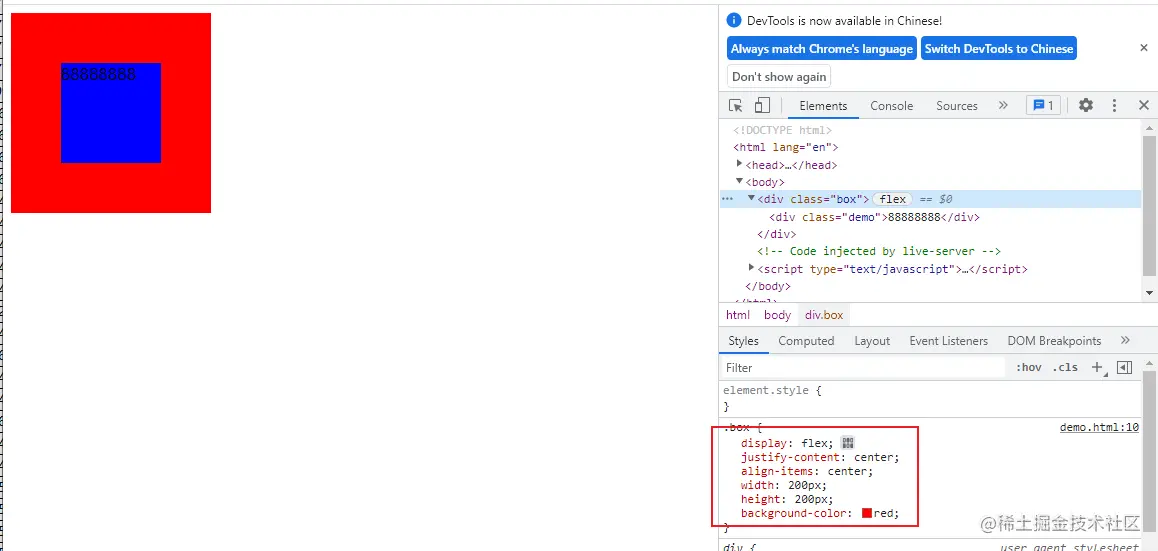Image resolution: width=1158 pixels, height=551 pixels.
Task: Expand the head element node
Action: [x=740, y=164]
